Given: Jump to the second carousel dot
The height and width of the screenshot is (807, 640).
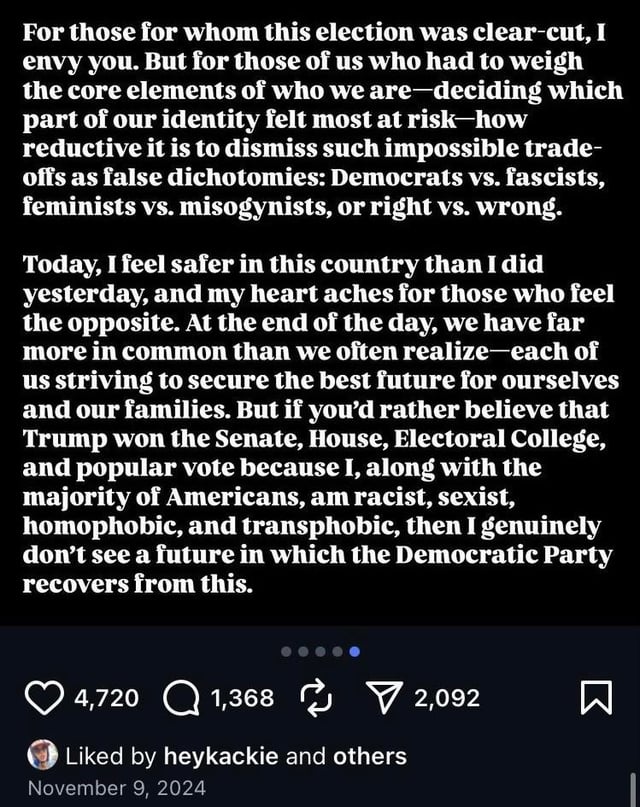Looking at the screenshot, I should click(x=304, y=651).
